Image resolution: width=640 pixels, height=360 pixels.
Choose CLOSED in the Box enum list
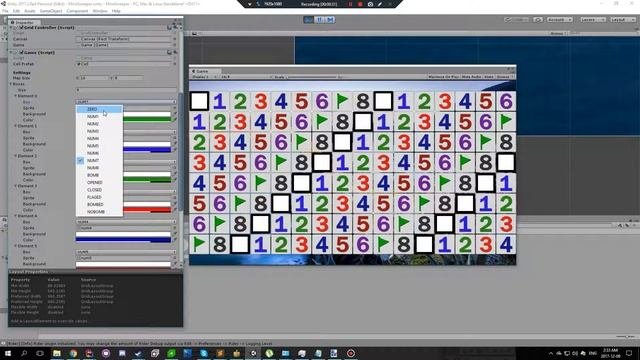pyautogui.click(x=99, y=190)
